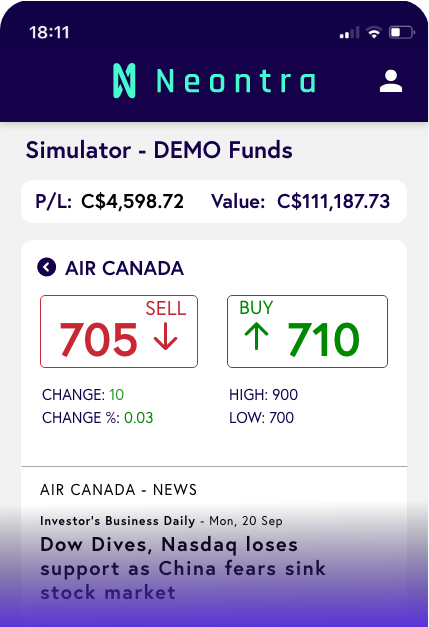Viewport: 429px width, 627px height.
Task: Open the user profile icon
Action: (391, 81)
